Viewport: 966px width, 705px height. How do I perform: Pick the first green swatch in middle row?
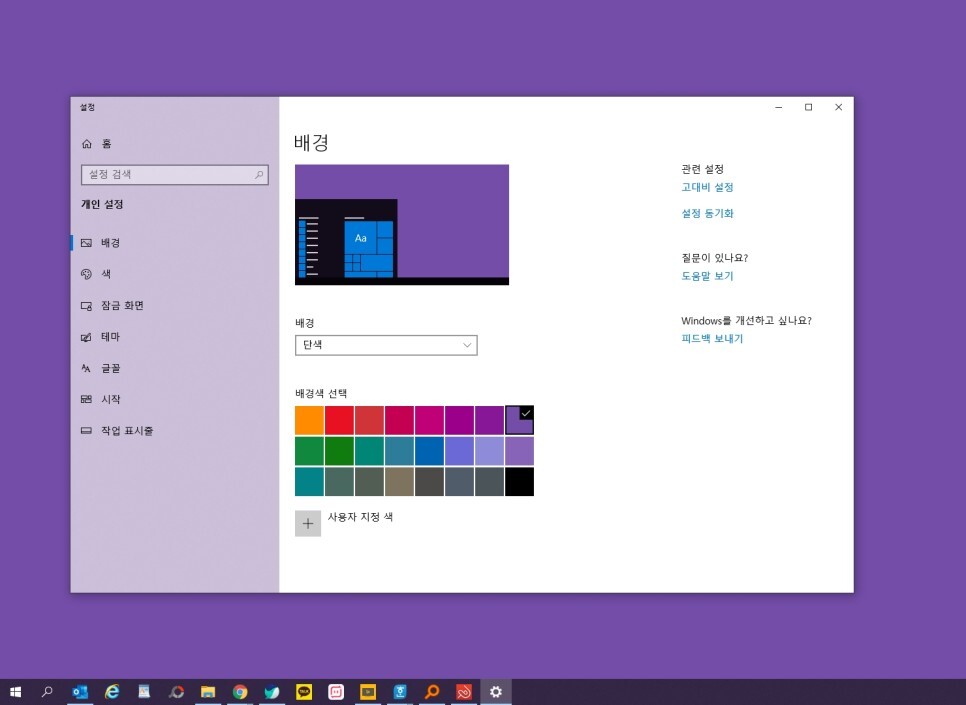tap(309, 451)
